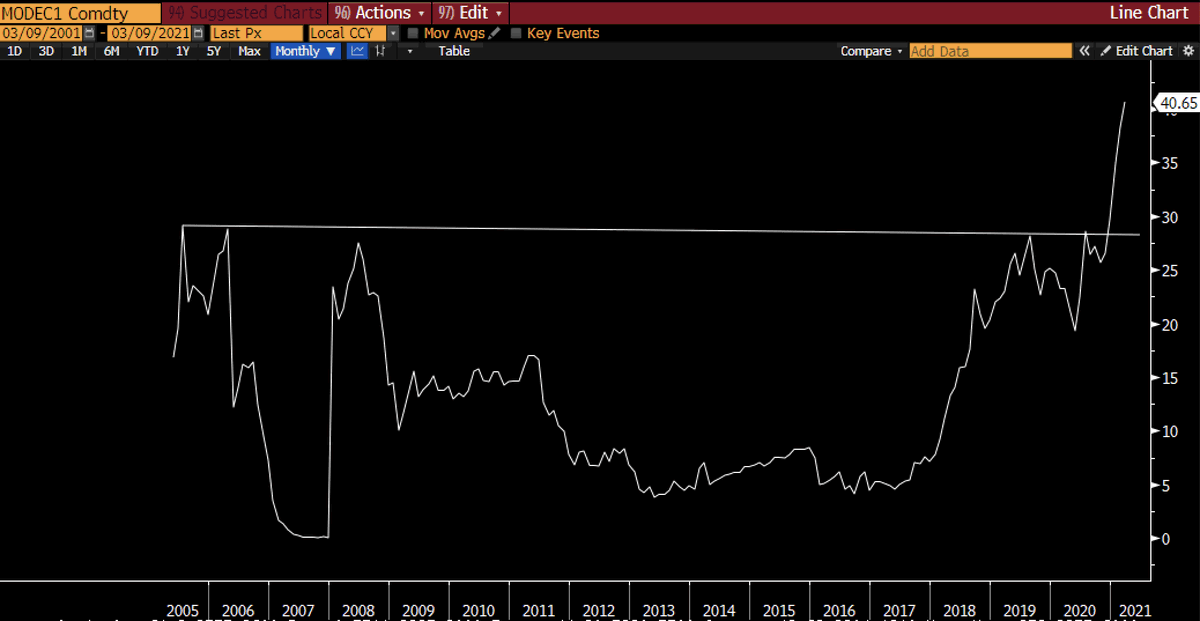The image size is (1200, 621).
Task: Select the 5Y time range
Action: point(214,51)
